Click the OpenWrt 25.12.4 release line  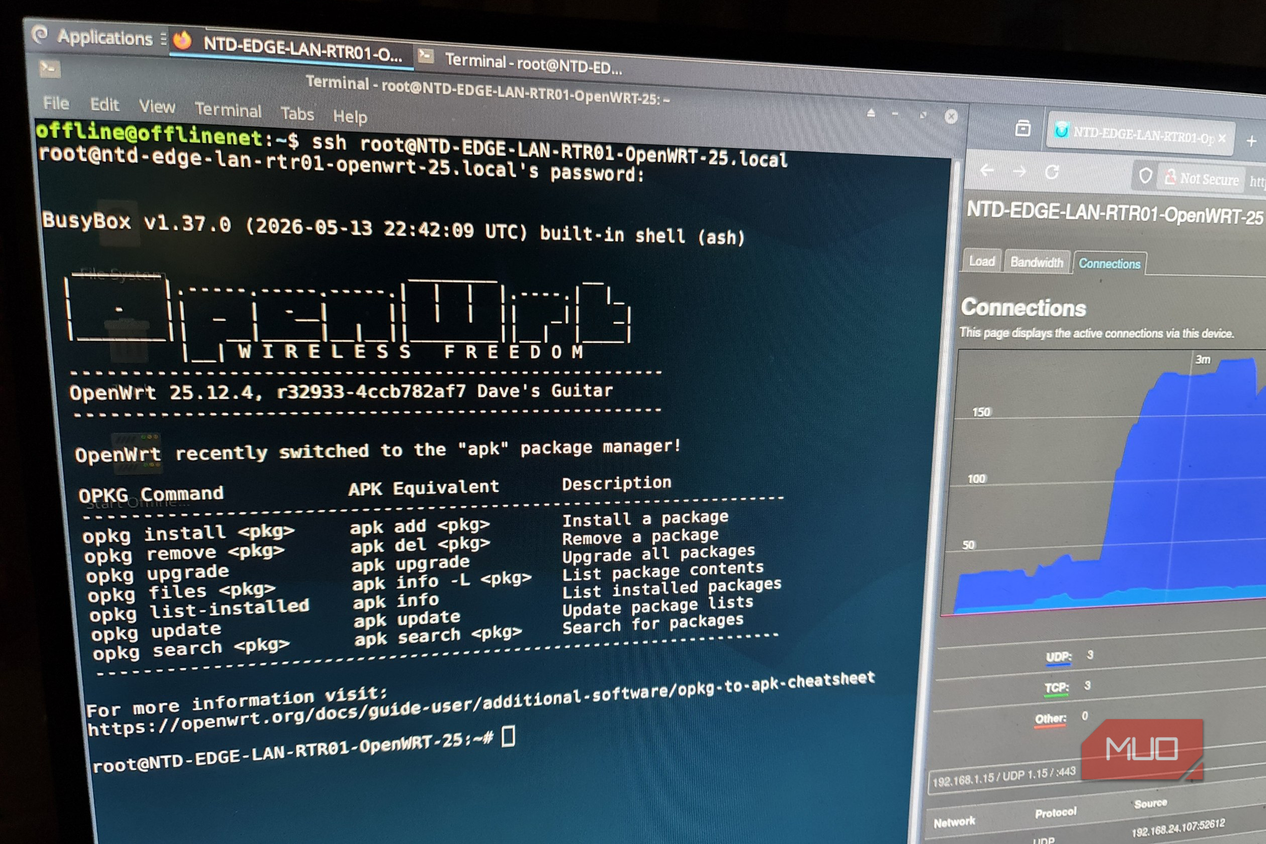click(341, 391)
